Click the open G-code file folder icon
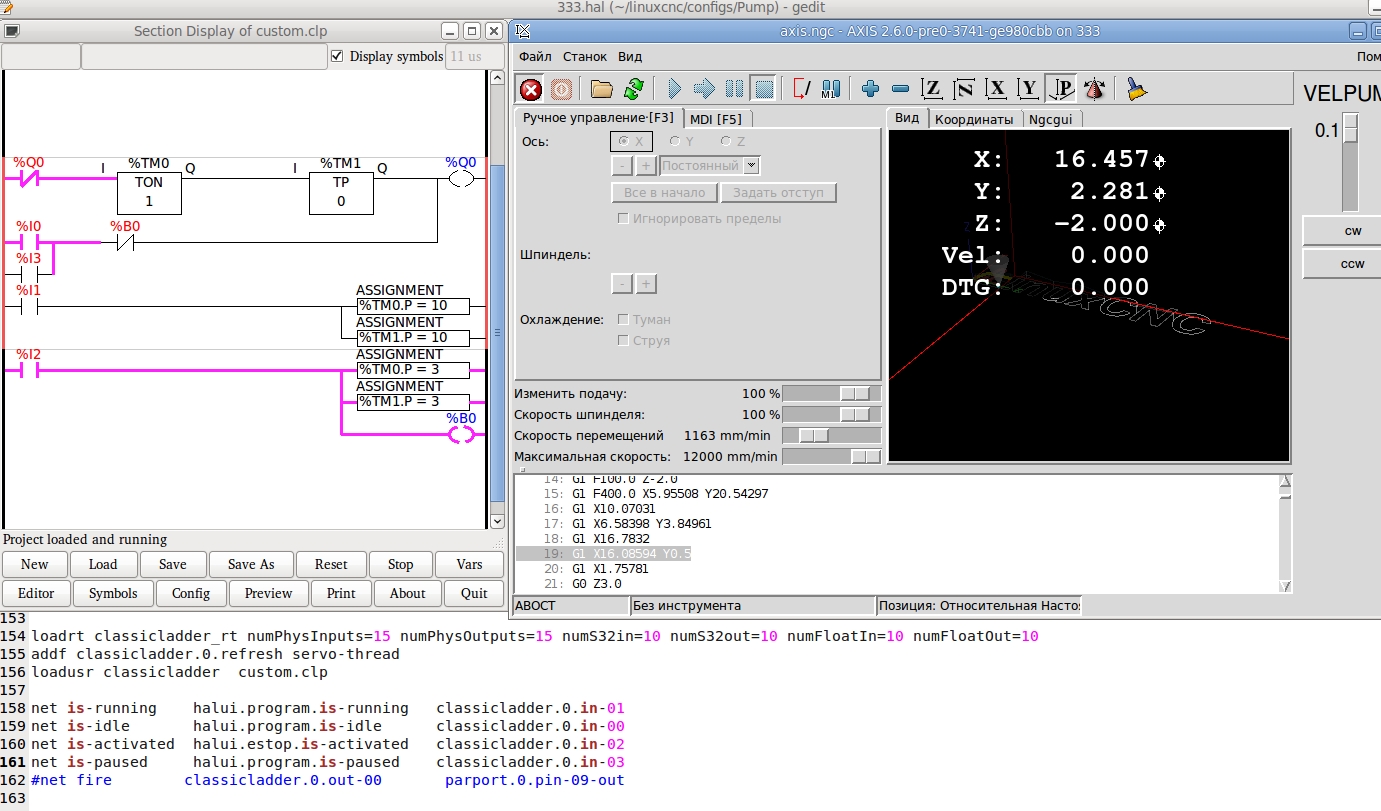 click(x=601, y=89)
